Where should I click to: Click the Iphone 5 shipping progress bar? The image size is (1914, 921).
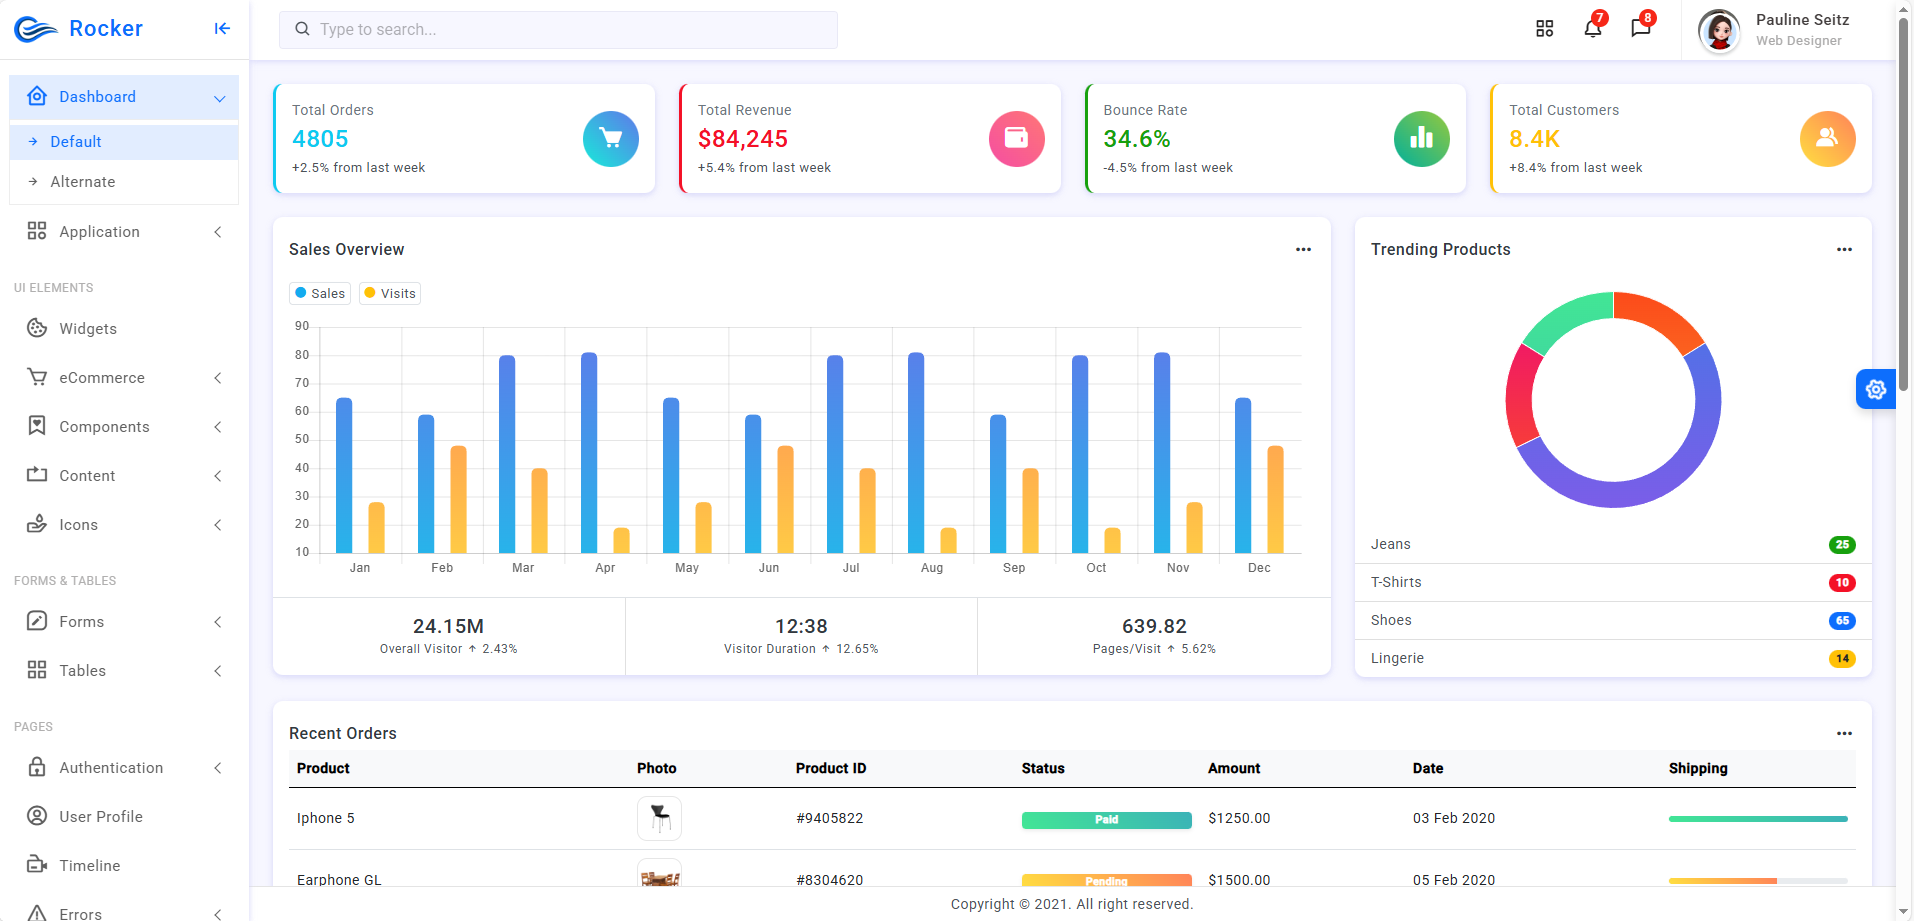point(1758,819)
